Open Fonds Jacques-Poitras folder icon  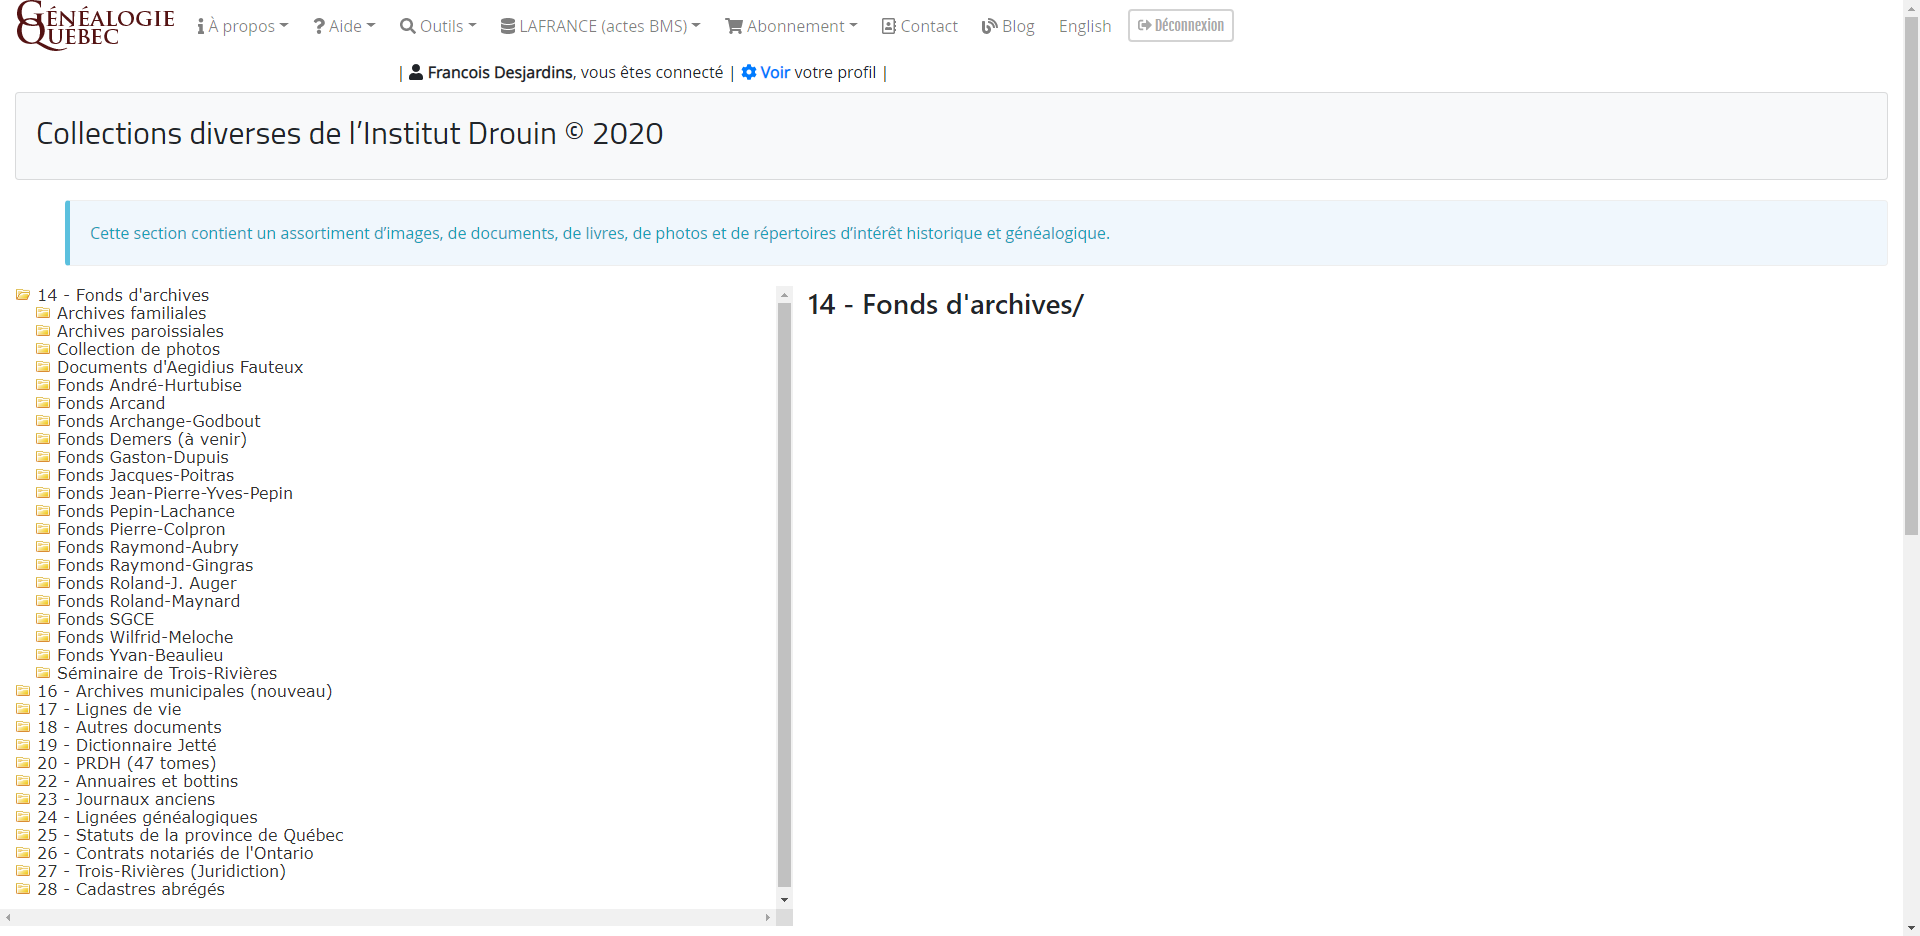(x=43, y=475)
